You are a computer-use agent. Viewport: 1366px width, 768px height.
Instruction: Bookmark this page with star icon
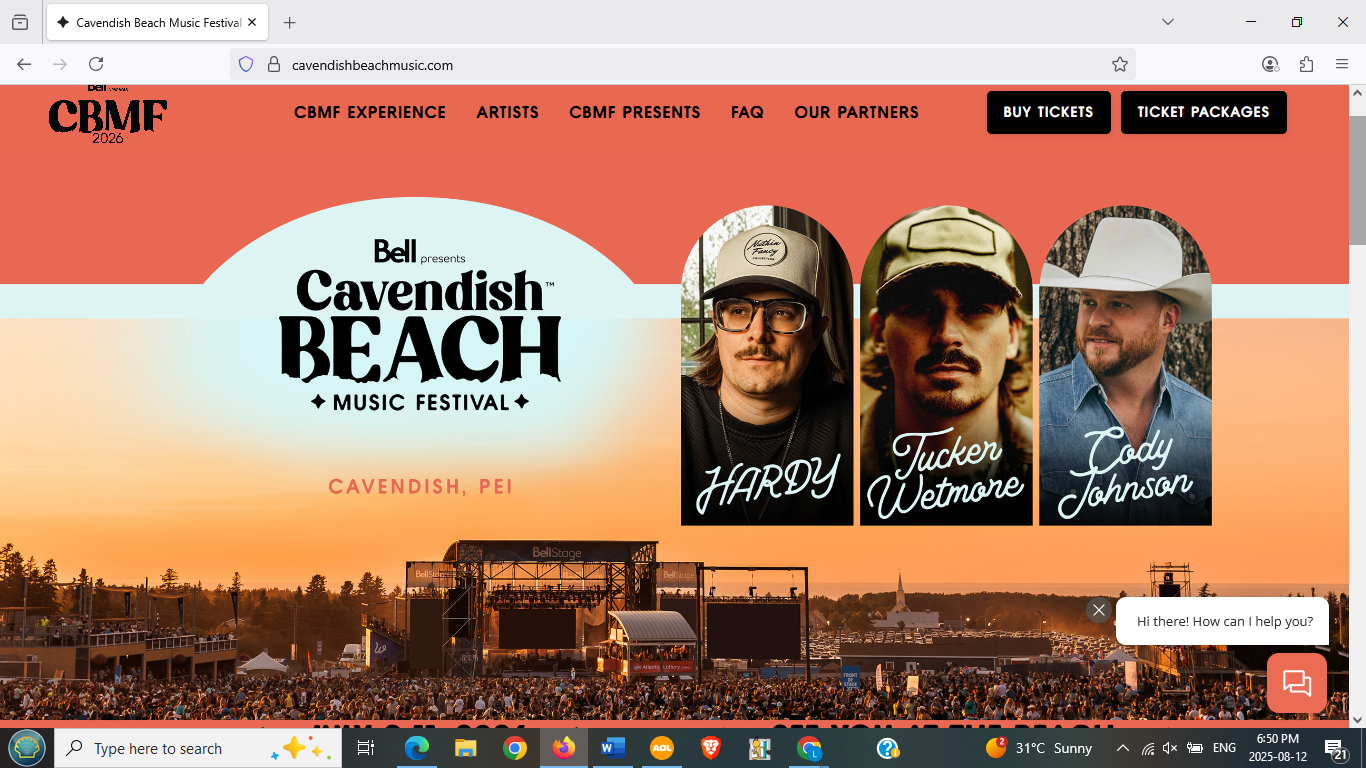1120,64
